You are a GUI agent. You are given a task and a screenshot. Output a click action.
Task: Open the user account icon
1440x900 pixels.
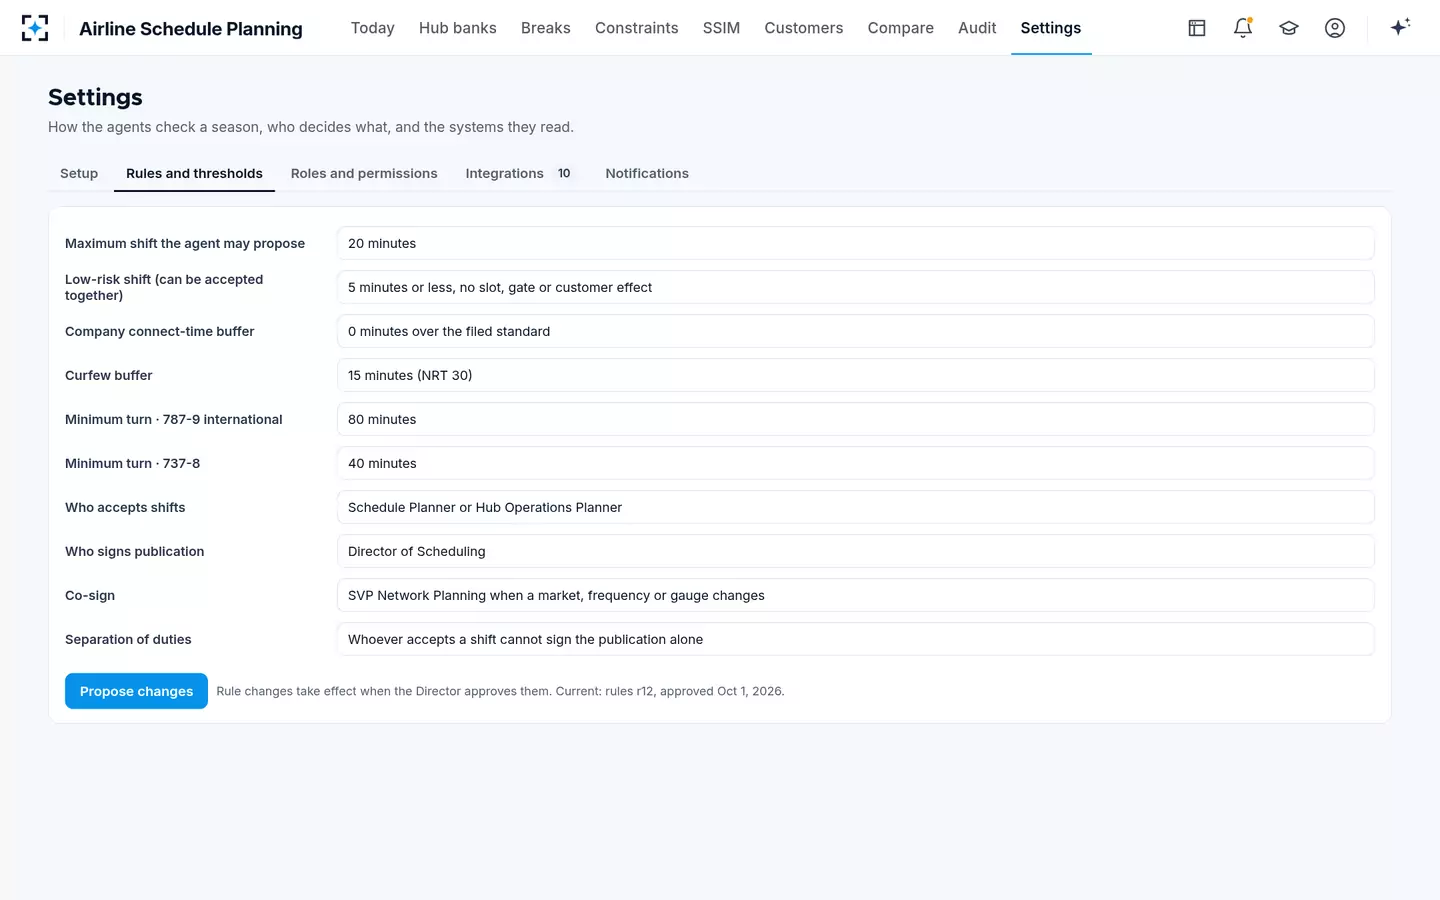[x=1335, y=28]
